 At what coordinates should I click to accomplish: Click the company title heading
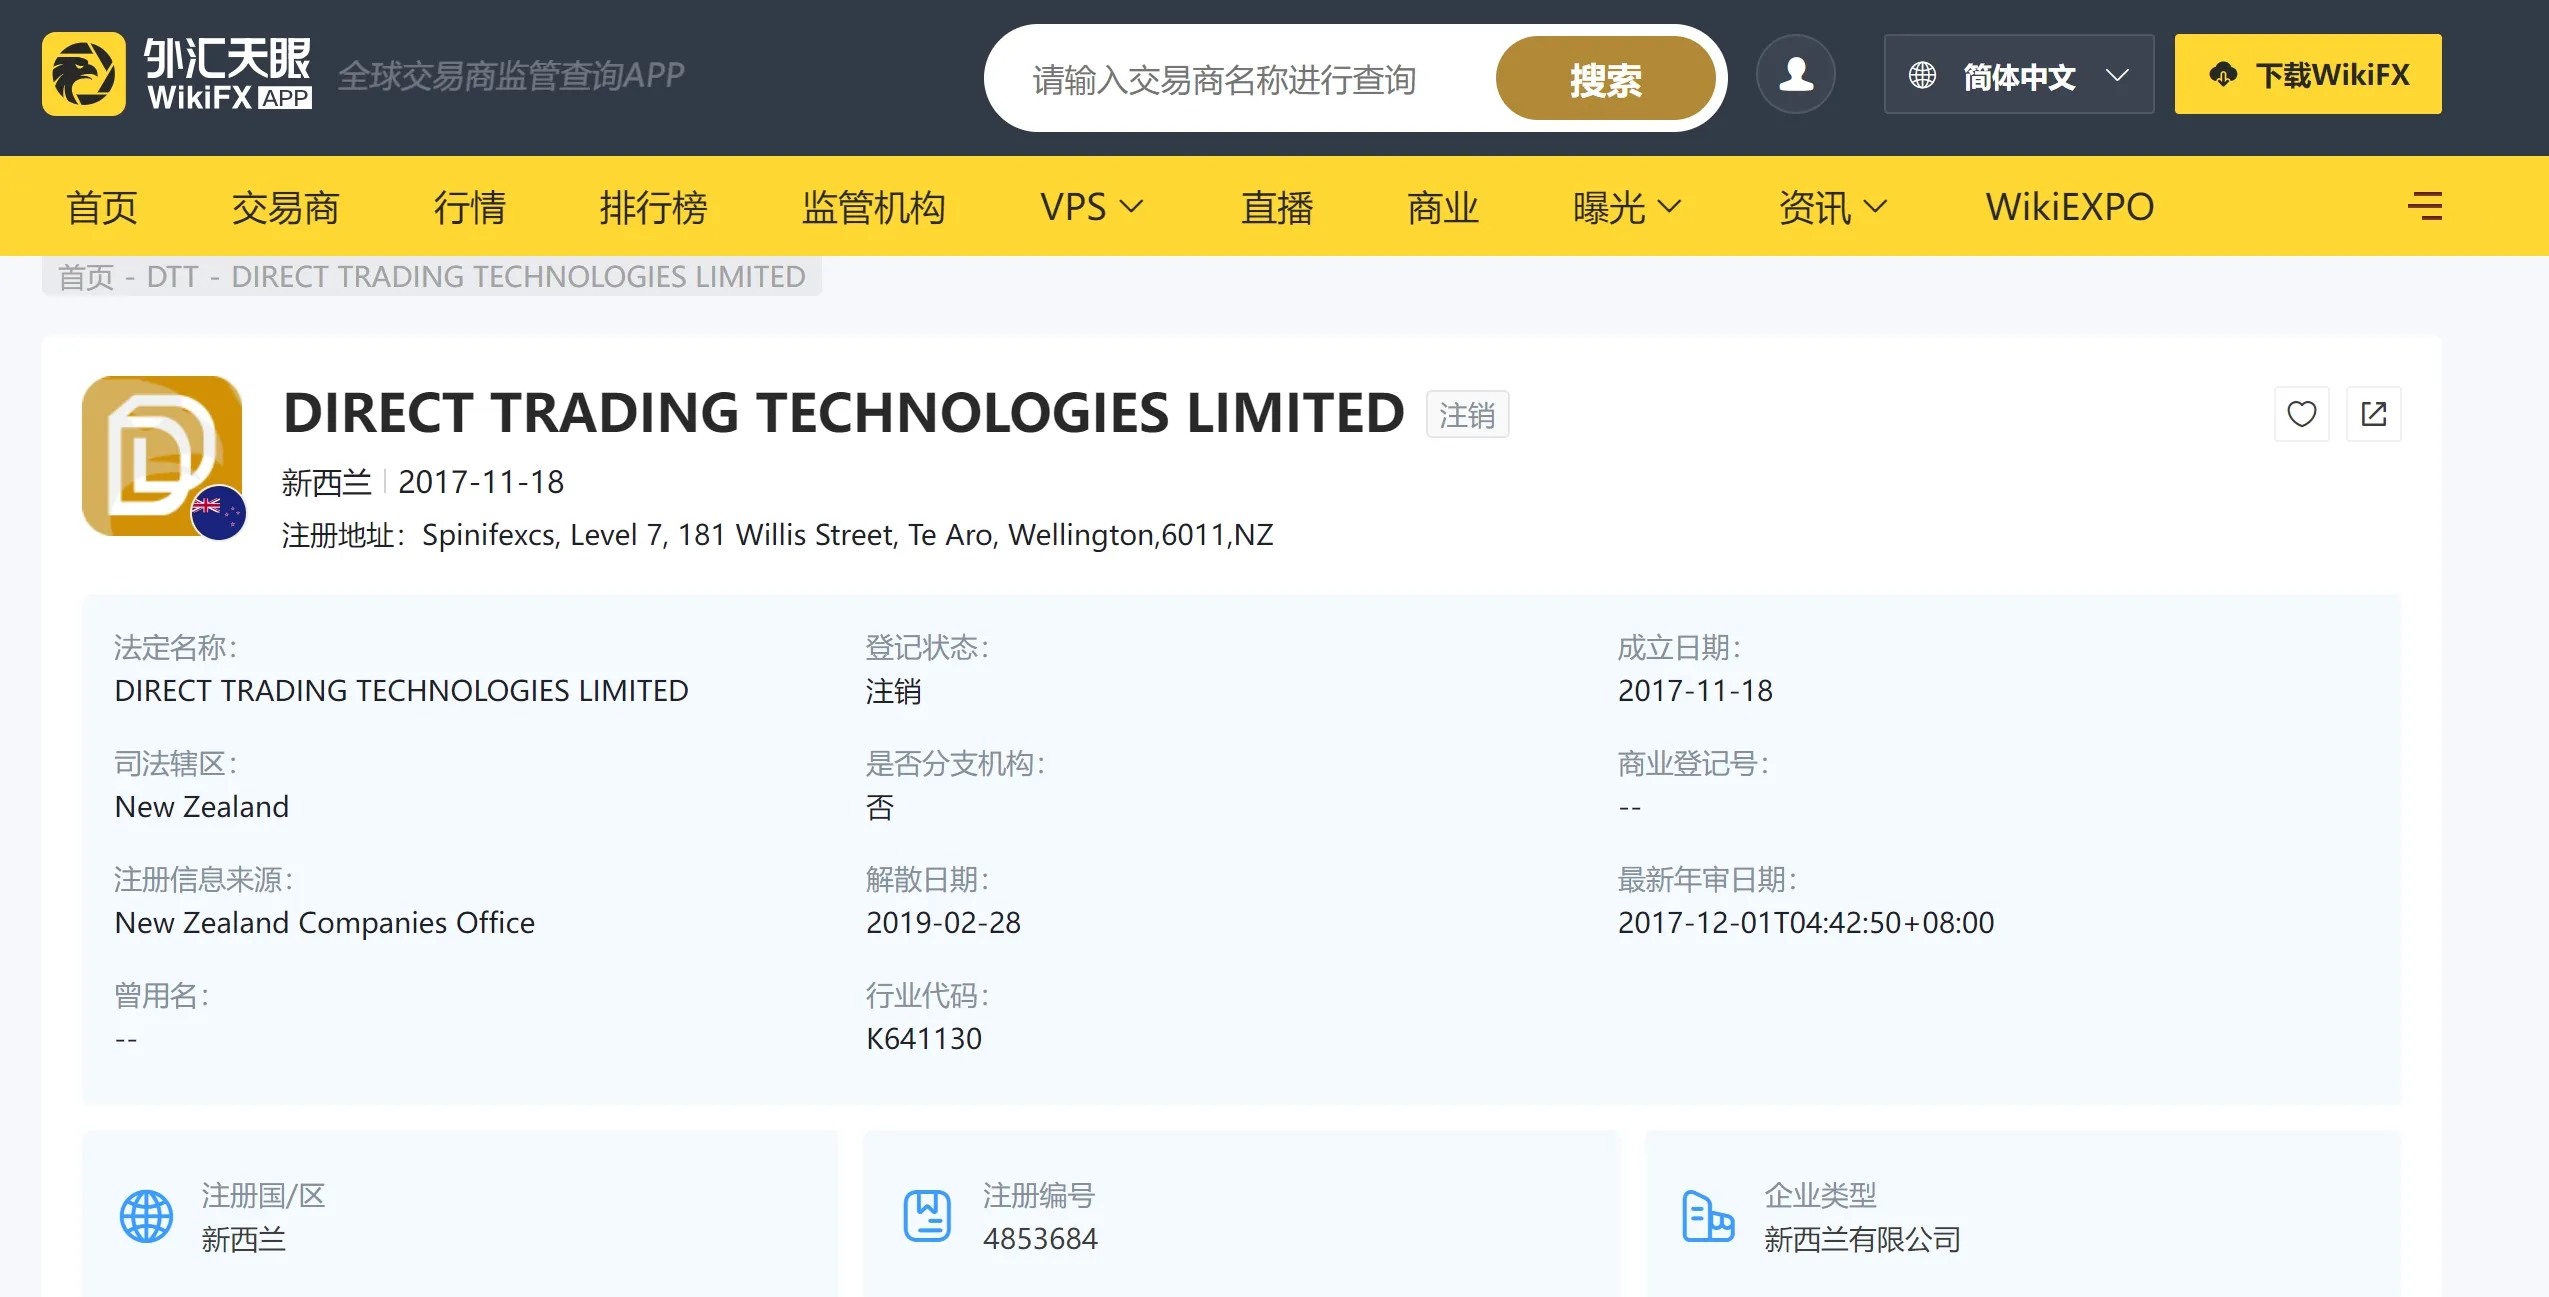pyautogui.click(x=844, y=412)
